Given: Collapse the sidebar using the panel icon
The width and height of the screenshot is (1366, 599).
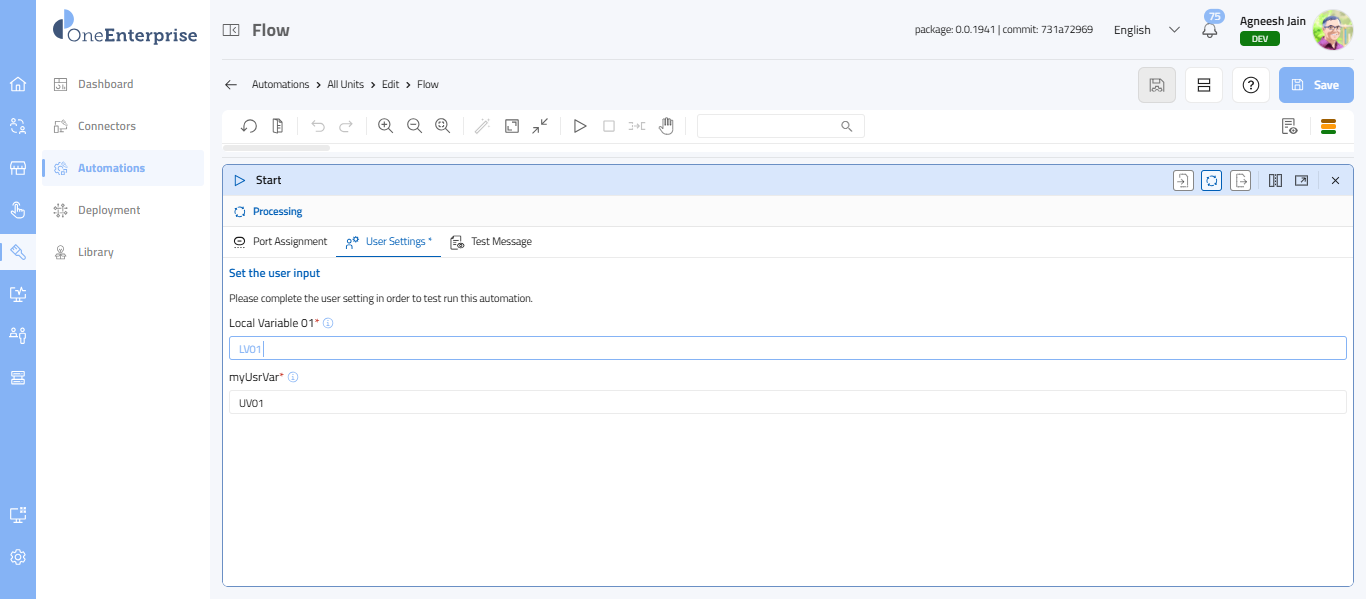Looking at the screenshot, I should [x=231, y=31].
